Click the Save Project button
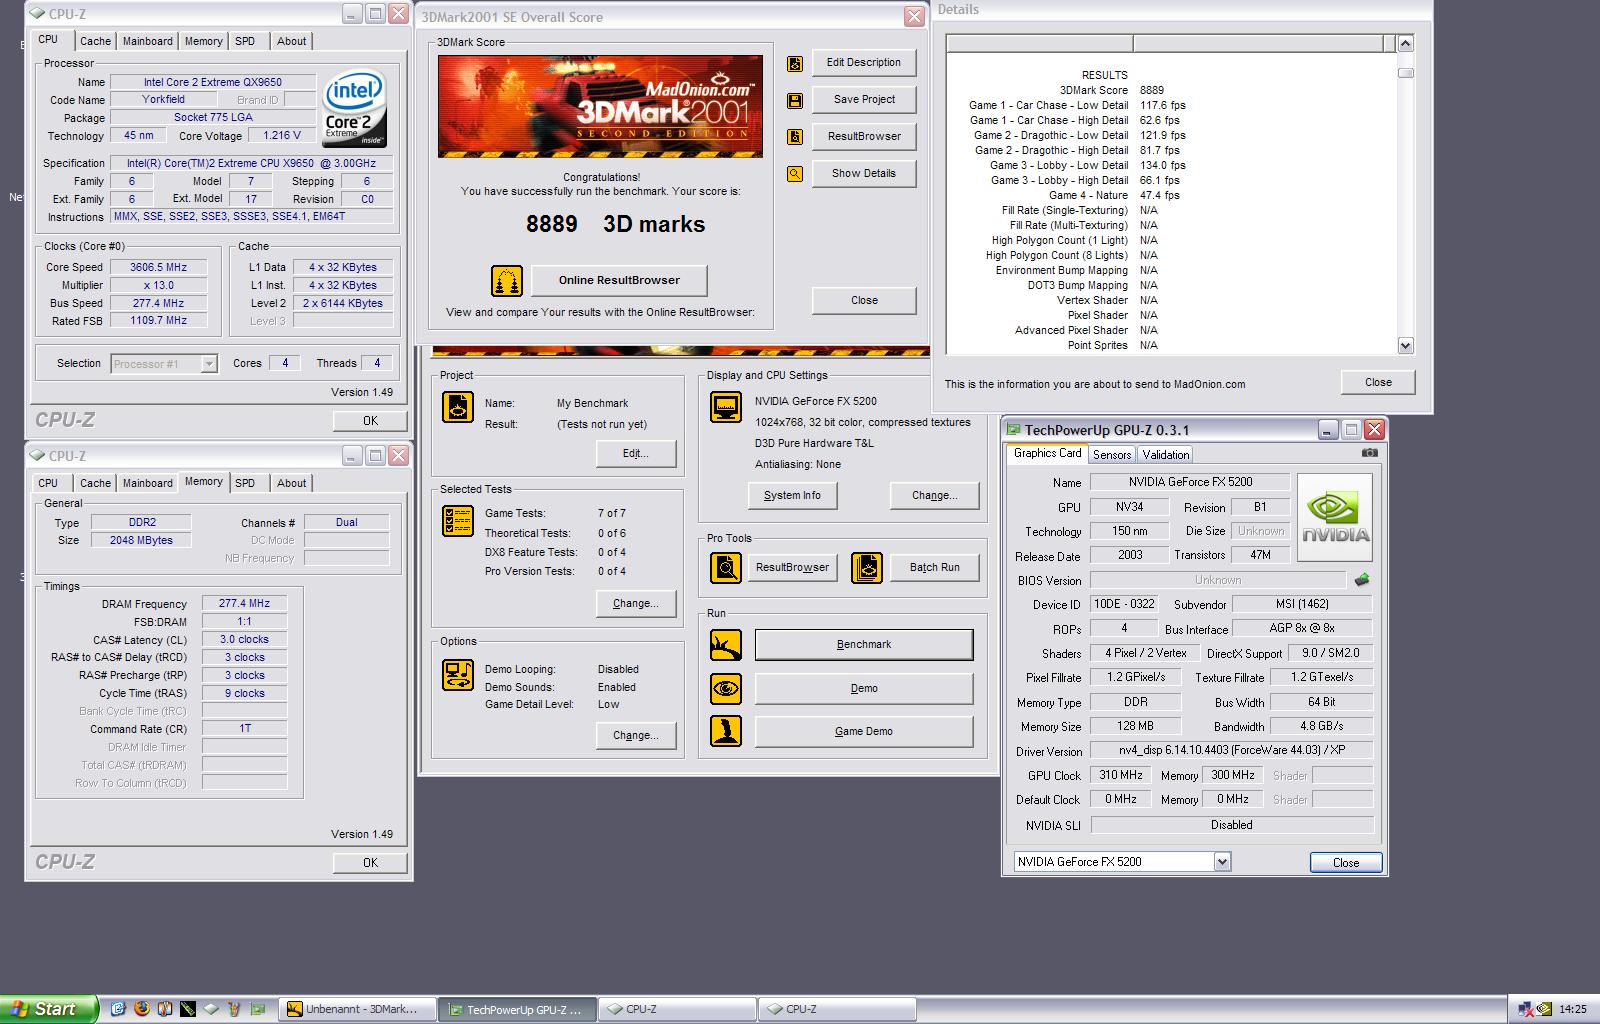Image resolution: width=1600 pixels, height=1024 pixels. [864, 100]
